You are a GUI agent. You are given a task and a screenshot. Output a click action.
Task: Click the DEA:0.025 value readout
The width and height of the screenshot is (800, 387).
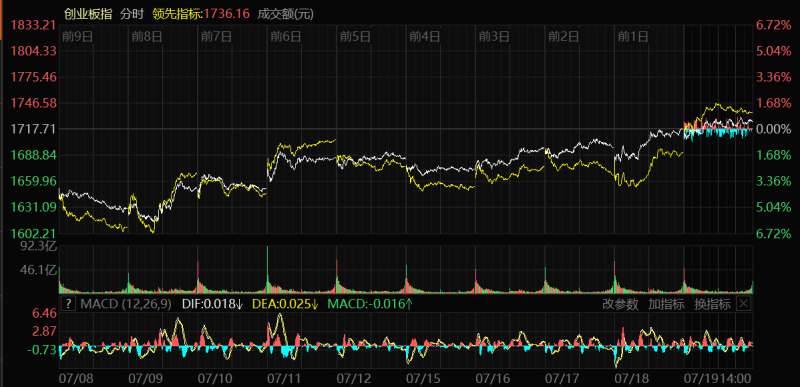coord(285,304)
